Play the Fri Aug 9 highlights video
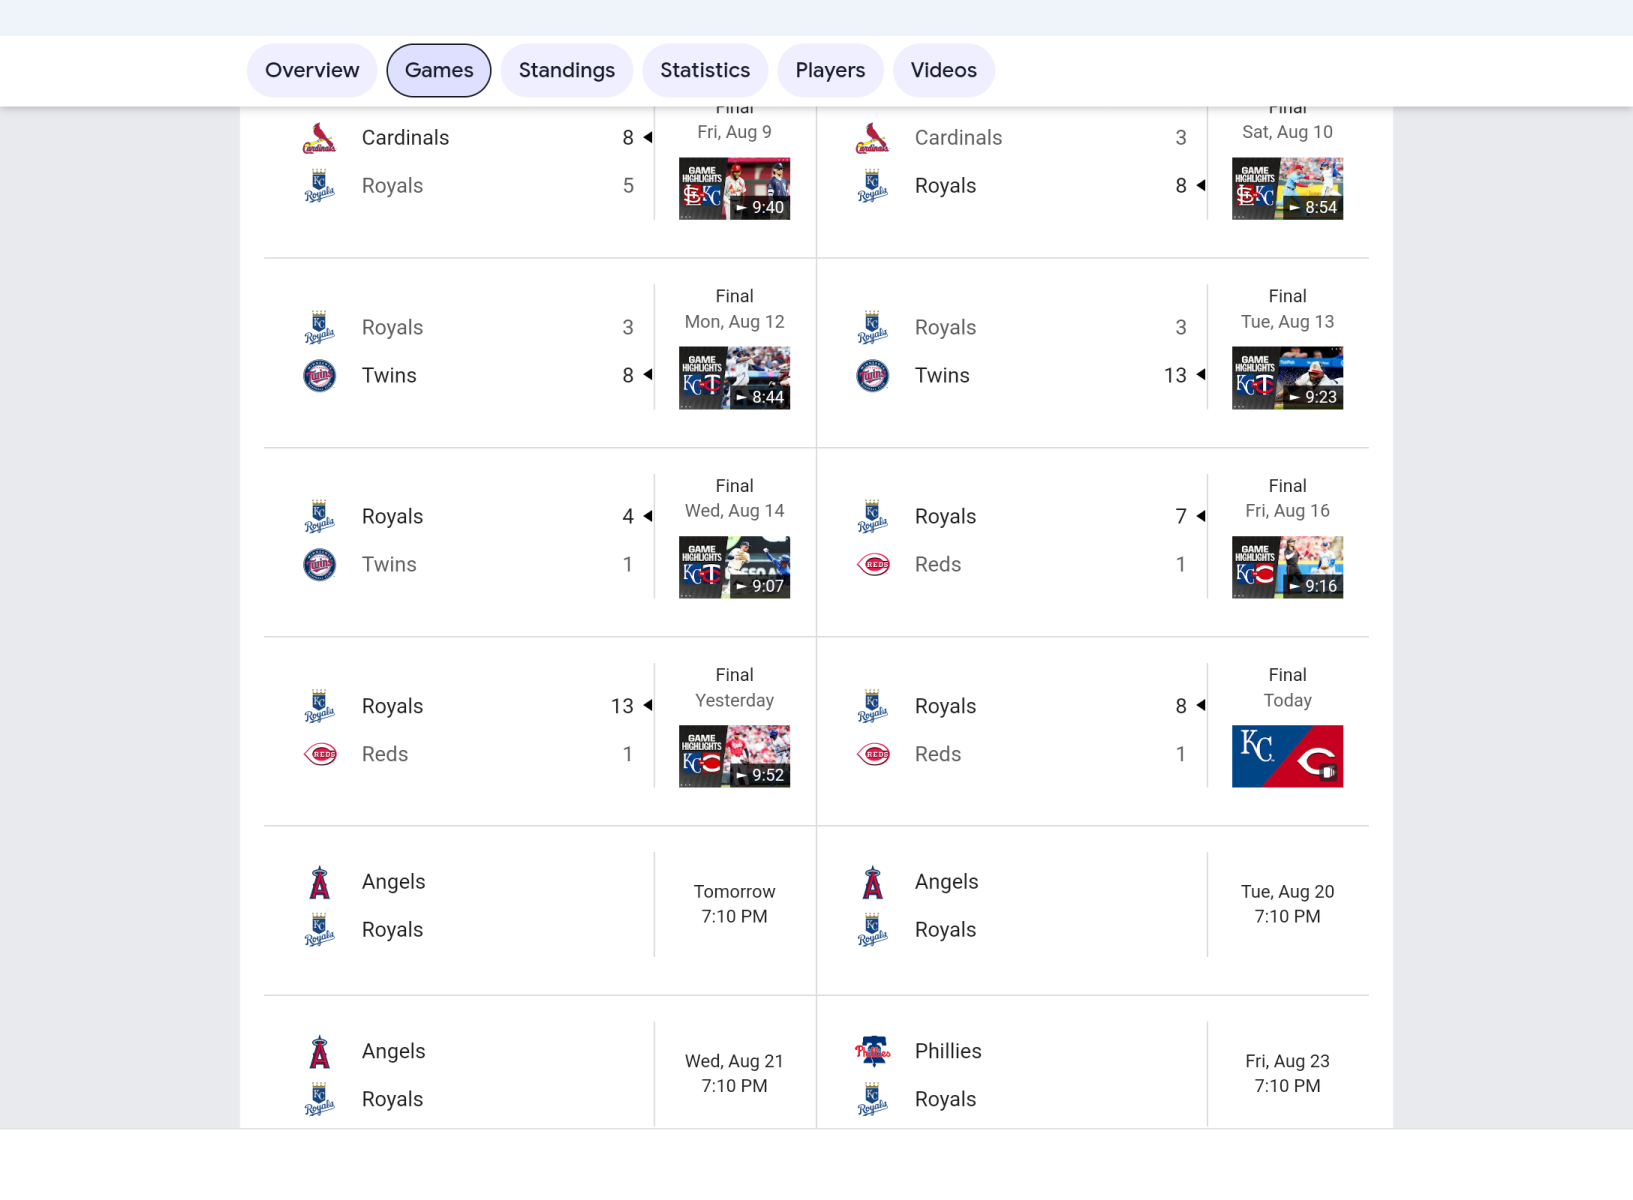This screenshot has height=1200, width=1633. [x=734, y=188]
